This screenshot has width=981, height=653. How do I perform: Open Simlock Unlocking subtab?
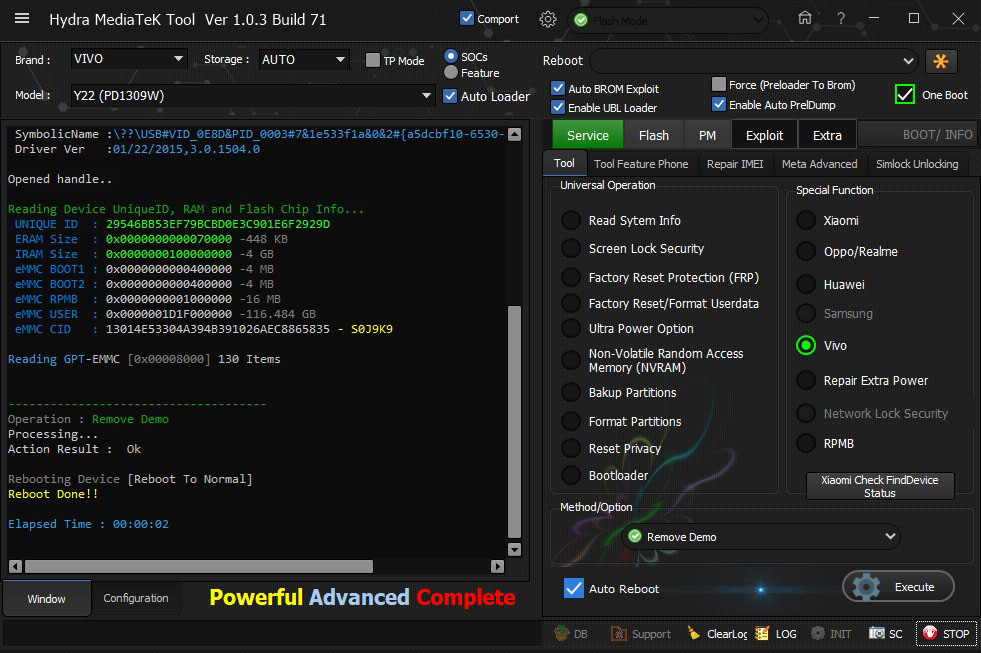(917, 164)
